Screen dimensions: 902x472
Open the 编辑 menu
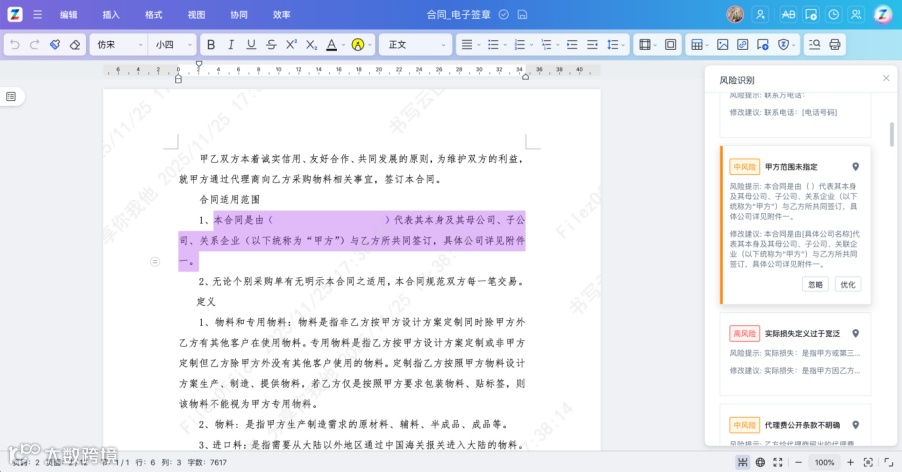tap(68, 15)
